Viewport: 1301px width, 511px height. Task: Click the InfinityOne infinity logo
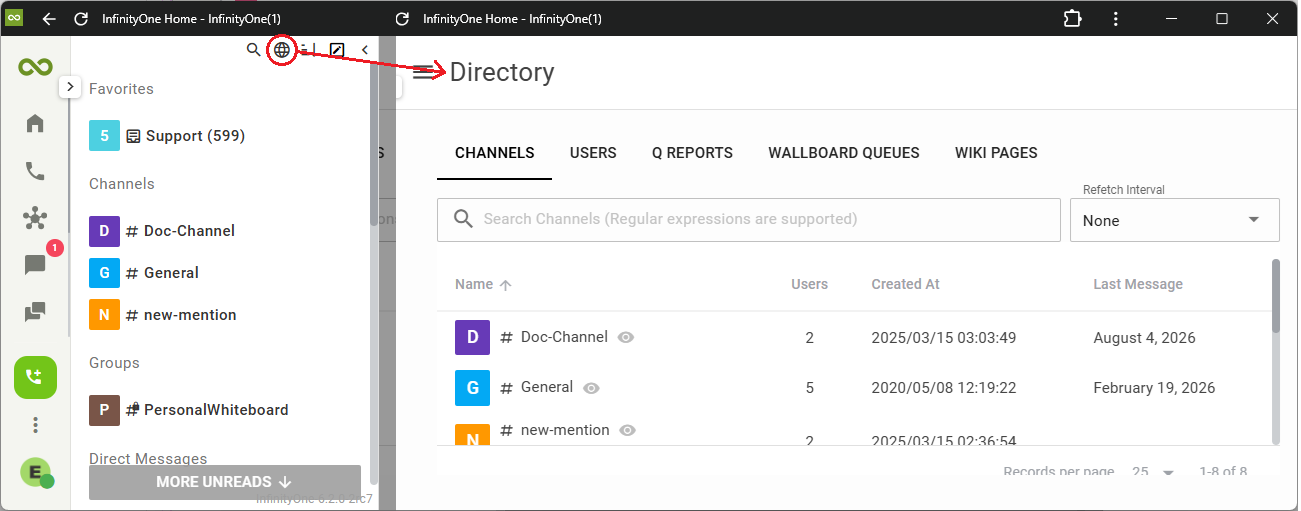point(35,67)
